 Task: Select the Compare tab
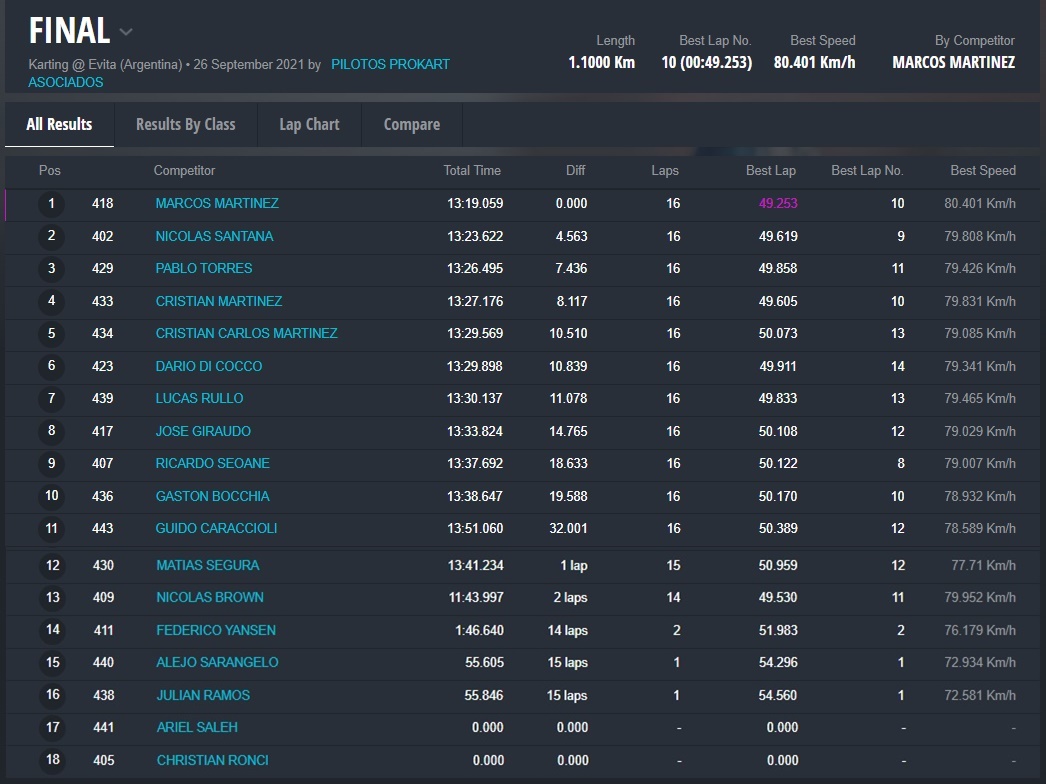[411, 125]
